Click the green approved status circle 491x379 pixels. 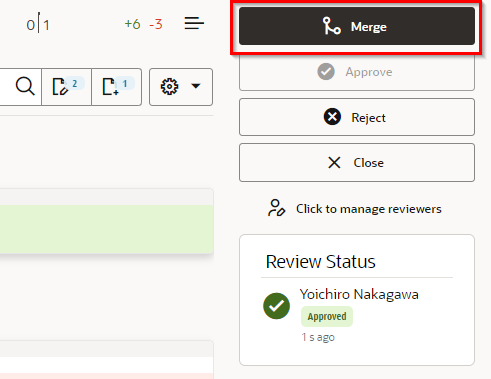coord(276,306)
